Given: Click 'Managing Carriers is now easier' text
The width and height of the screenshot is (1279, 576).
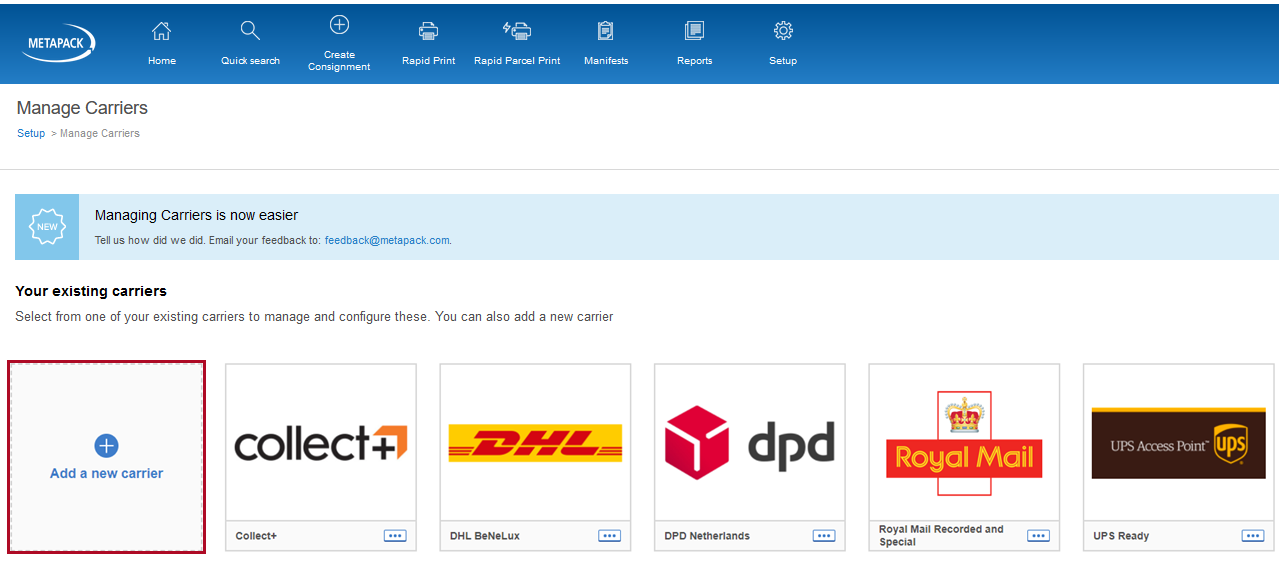Looking at the screenshot, I should point(196,215).
